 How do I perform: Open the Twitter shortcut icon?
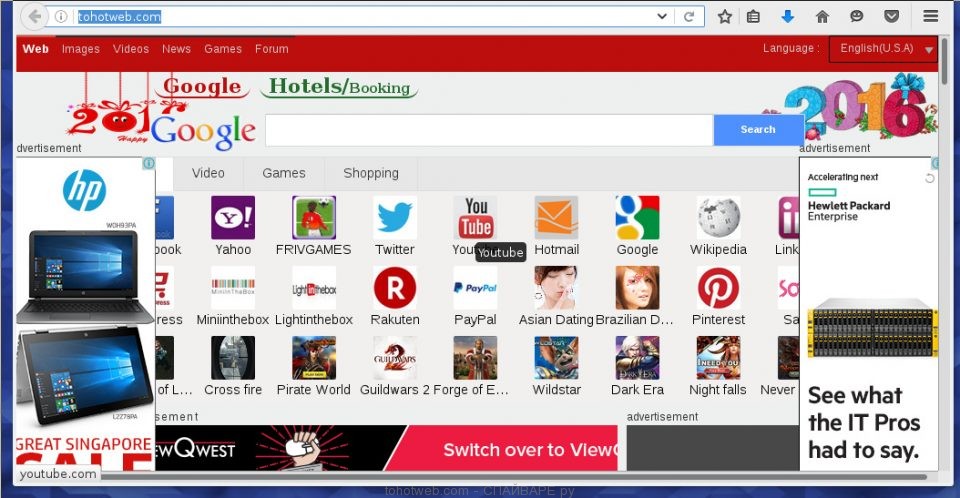click(x=395, y=217)
